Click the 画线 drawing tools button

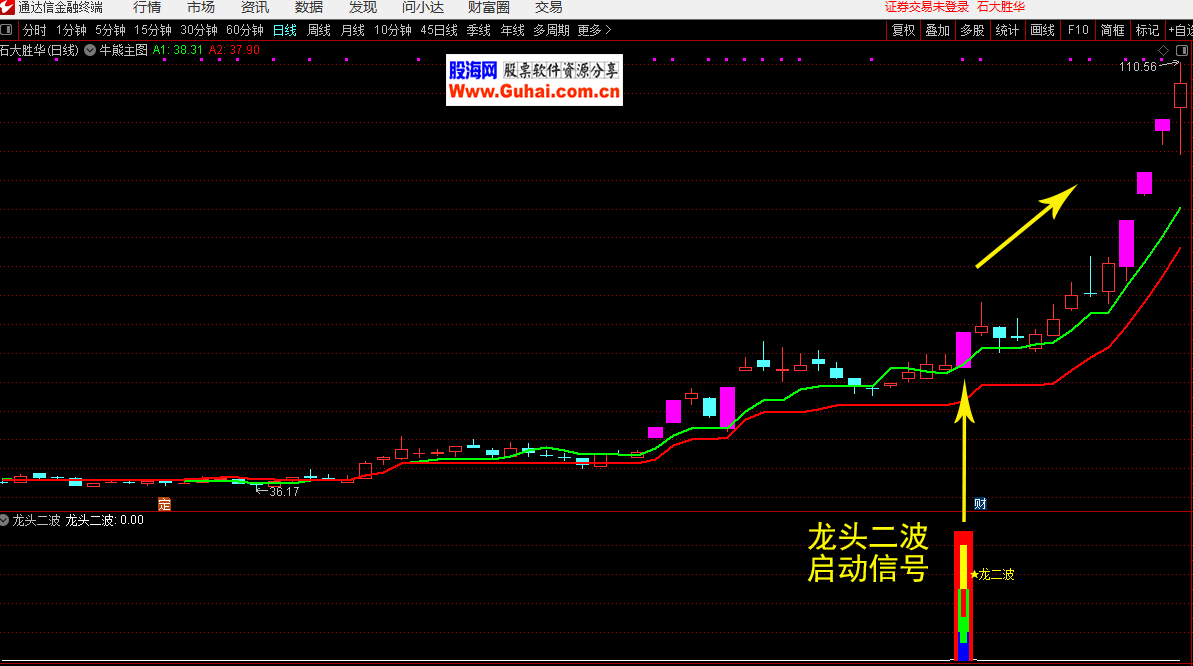point(1042,30)
